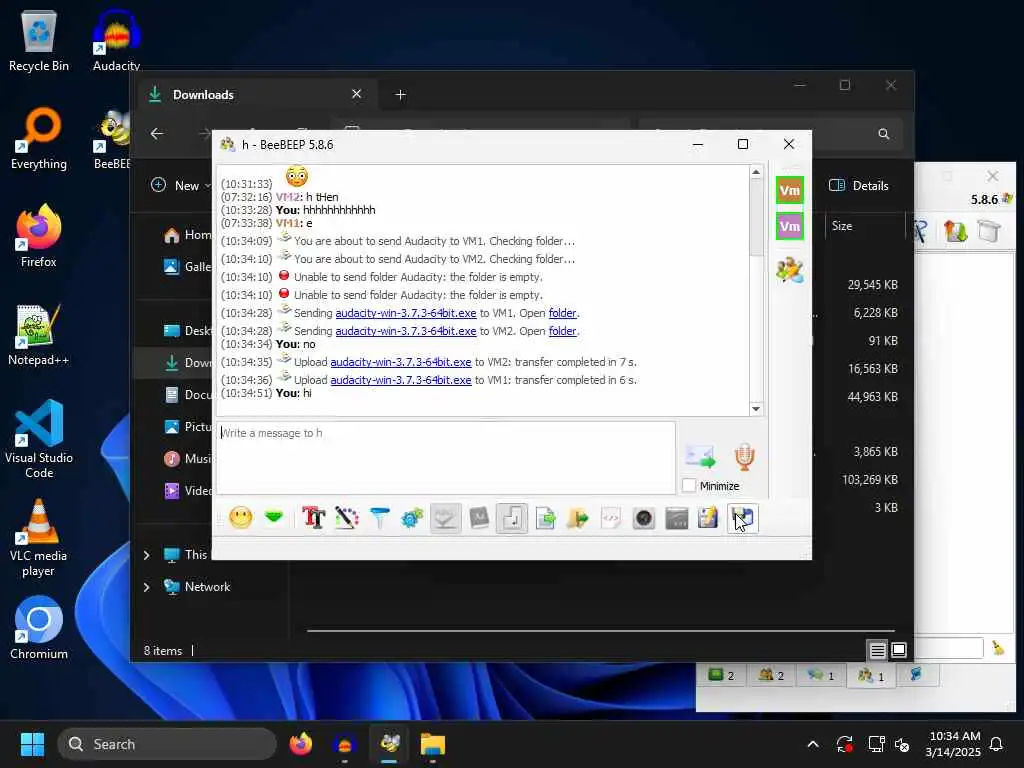
Task: Click the edit group members icon
Action: (x=790, y=270)
